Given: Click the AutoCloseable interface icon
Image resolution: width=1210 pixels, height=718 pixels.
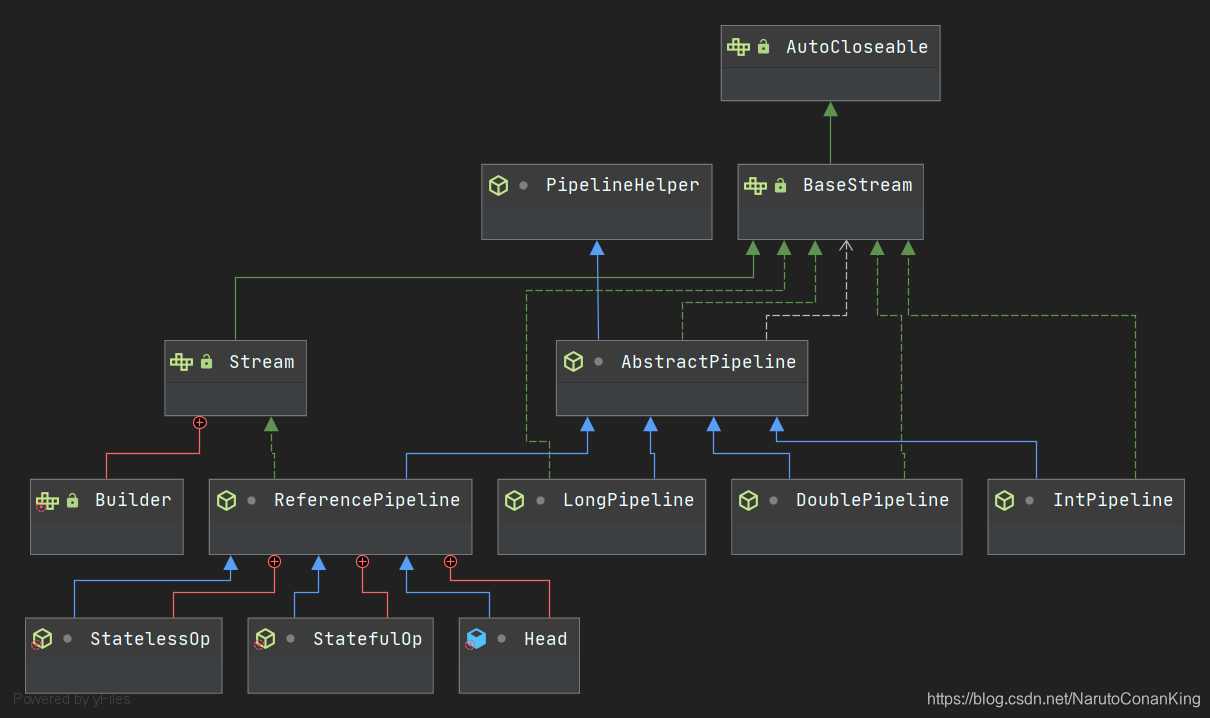Looking at the screenshot, I should pyautogui.click(x=738, y=47).
